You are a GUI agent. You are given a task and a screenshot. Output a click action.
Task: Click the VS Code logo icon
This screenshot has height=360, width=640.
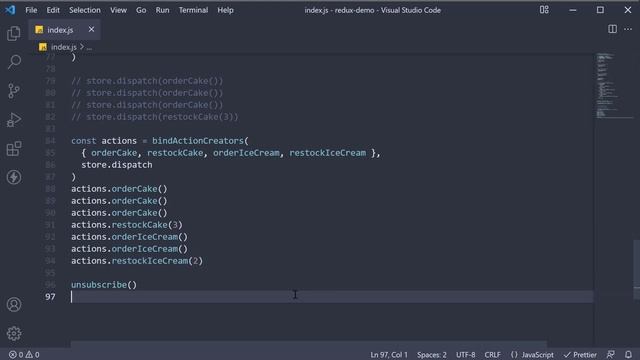click(x=10, y=10)
